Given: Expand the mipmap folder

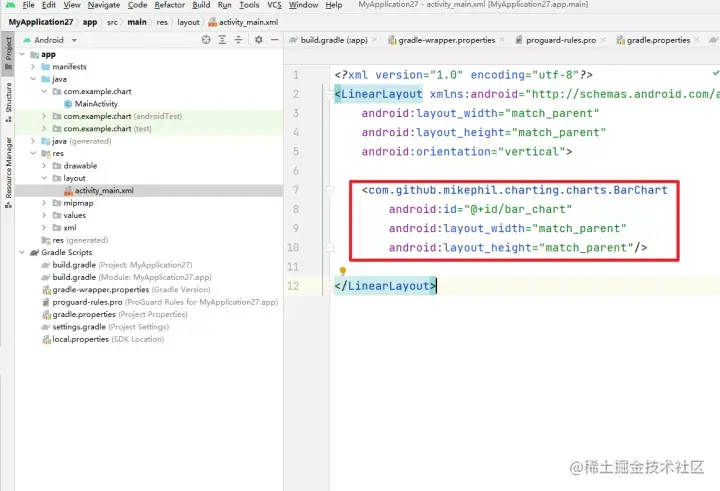Looking at the screenshot, I should tap(44, 203).
